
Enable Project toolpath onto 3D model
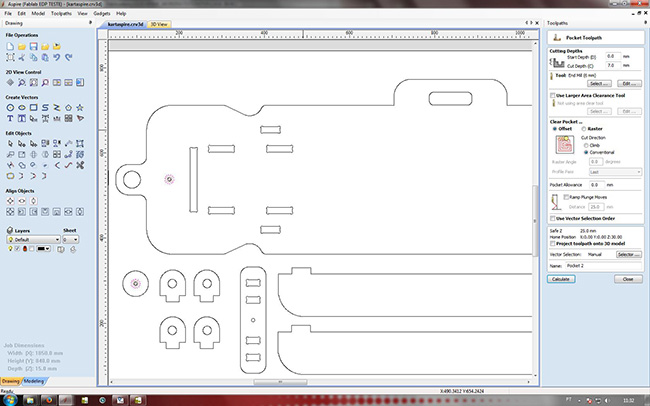553,243
